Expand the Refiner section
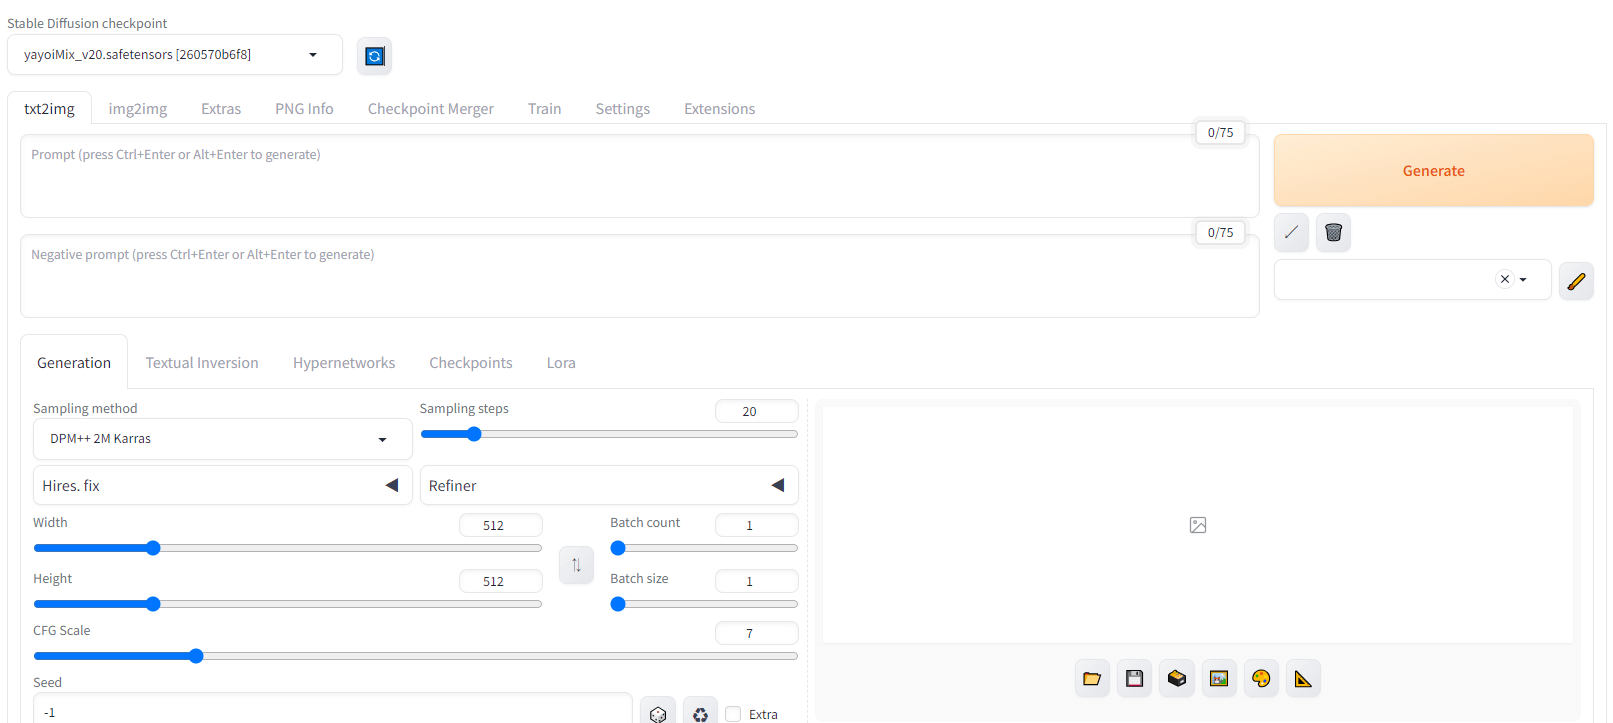The width and height of the screenshot is (1613, 723). click(x=778, y=486)
